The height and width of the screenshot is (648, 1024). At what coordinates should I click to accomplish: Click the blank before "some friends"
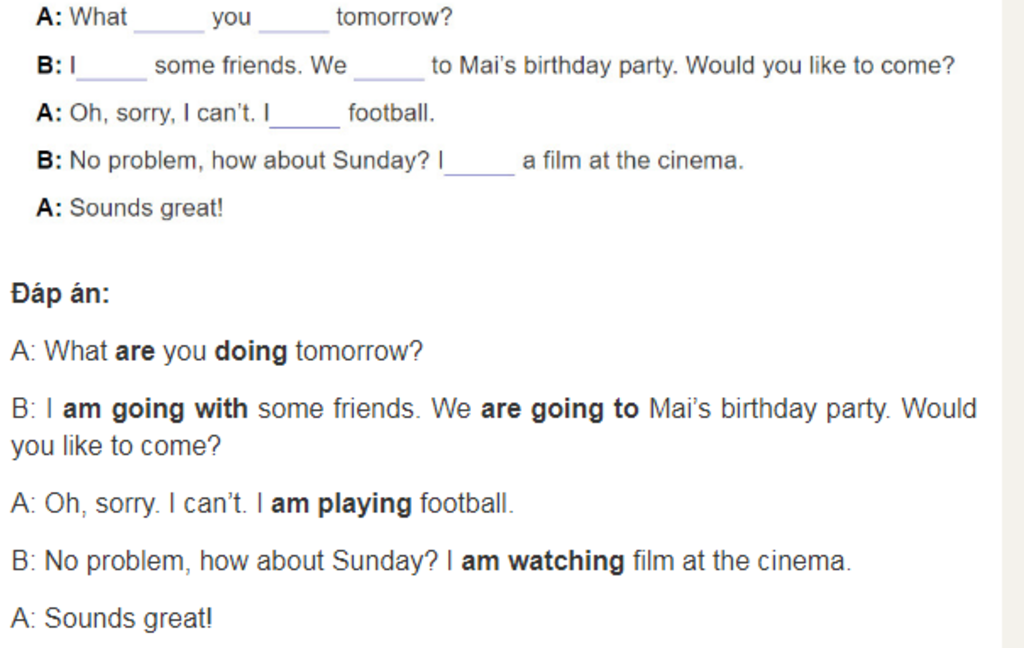coord(112,70)
